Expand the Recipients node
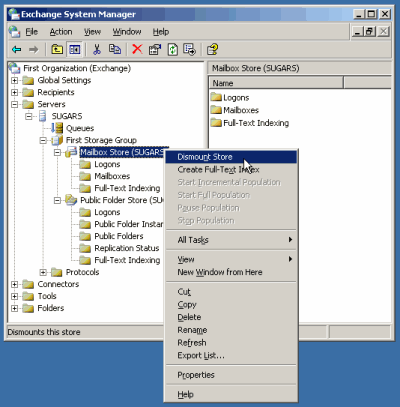 pyautogui.click(x=14, y=92)
